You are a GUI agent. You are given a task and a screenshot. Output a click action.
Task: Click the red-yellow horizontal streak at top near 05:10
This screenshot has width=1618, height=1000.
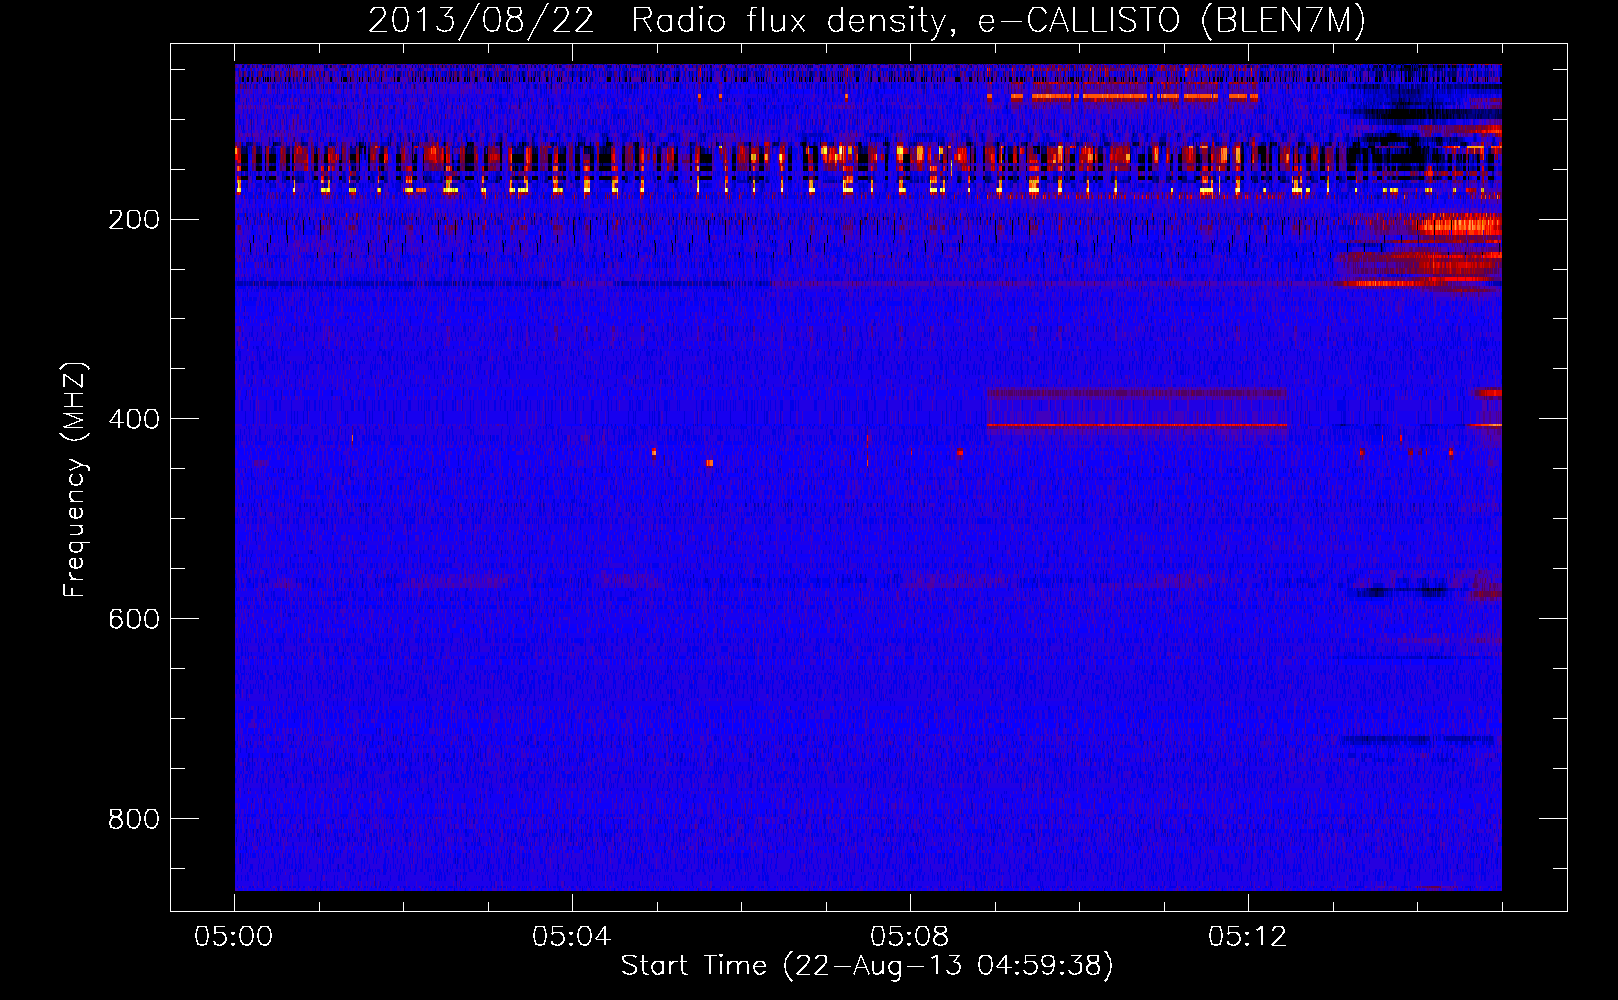[x=1134, y=97]
